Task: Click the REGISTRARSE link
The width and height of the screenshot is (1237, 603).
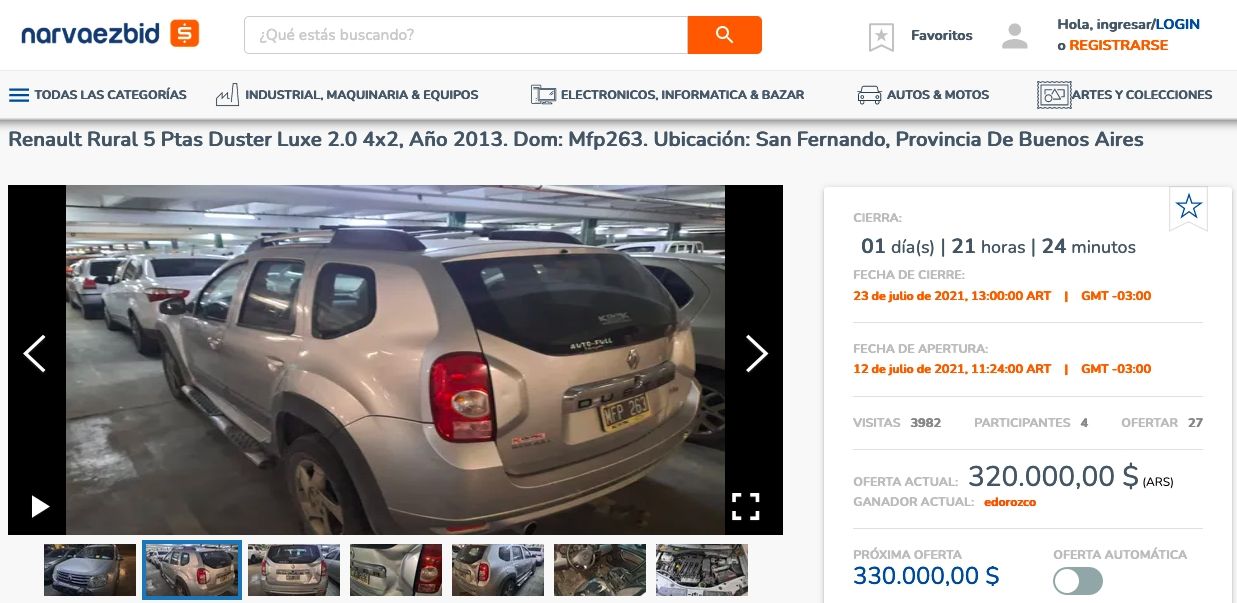Action: [1118, 45]
